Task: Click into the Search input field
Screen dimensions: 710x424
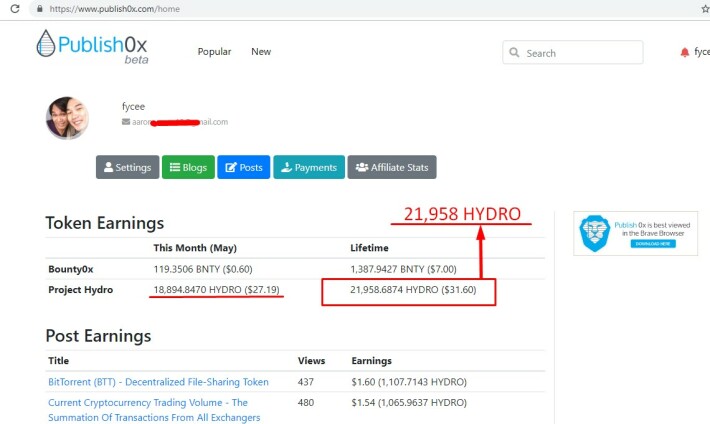Action: [x=572, y=53]
